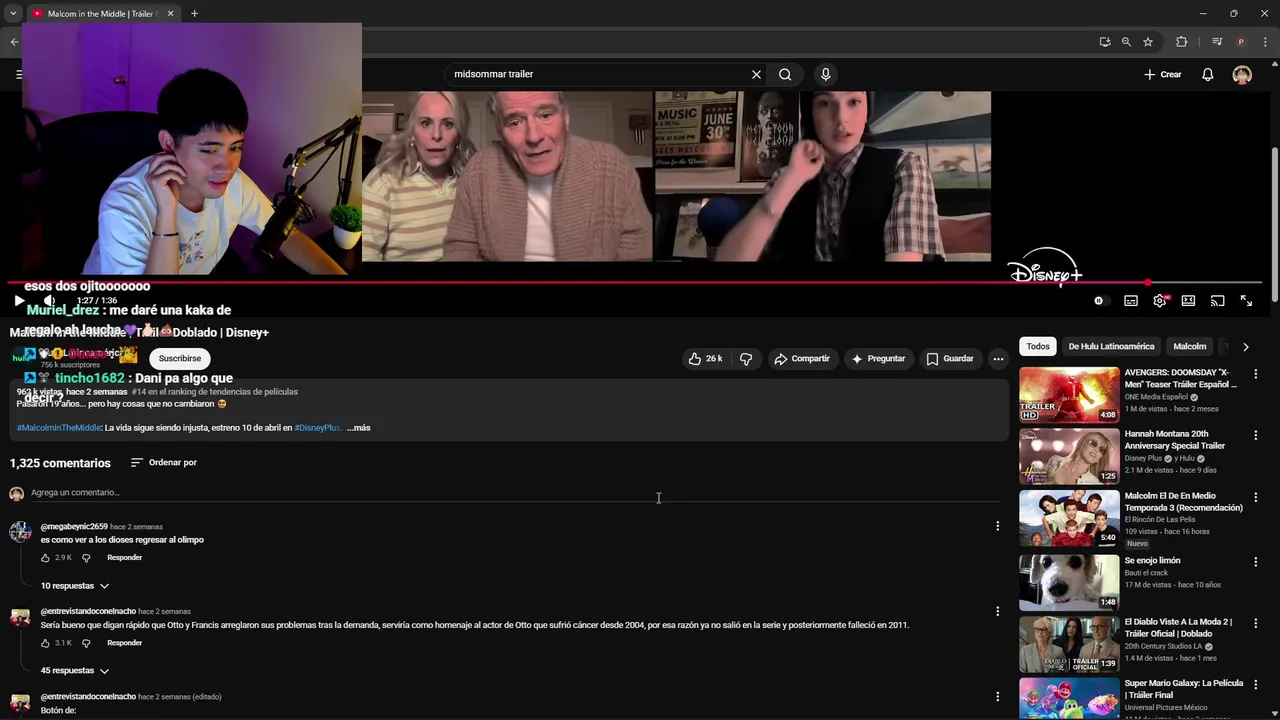Viewport: 1280px width, 720px height.
Task: Mute the video with the volume icon
Action: coord(49,300)
